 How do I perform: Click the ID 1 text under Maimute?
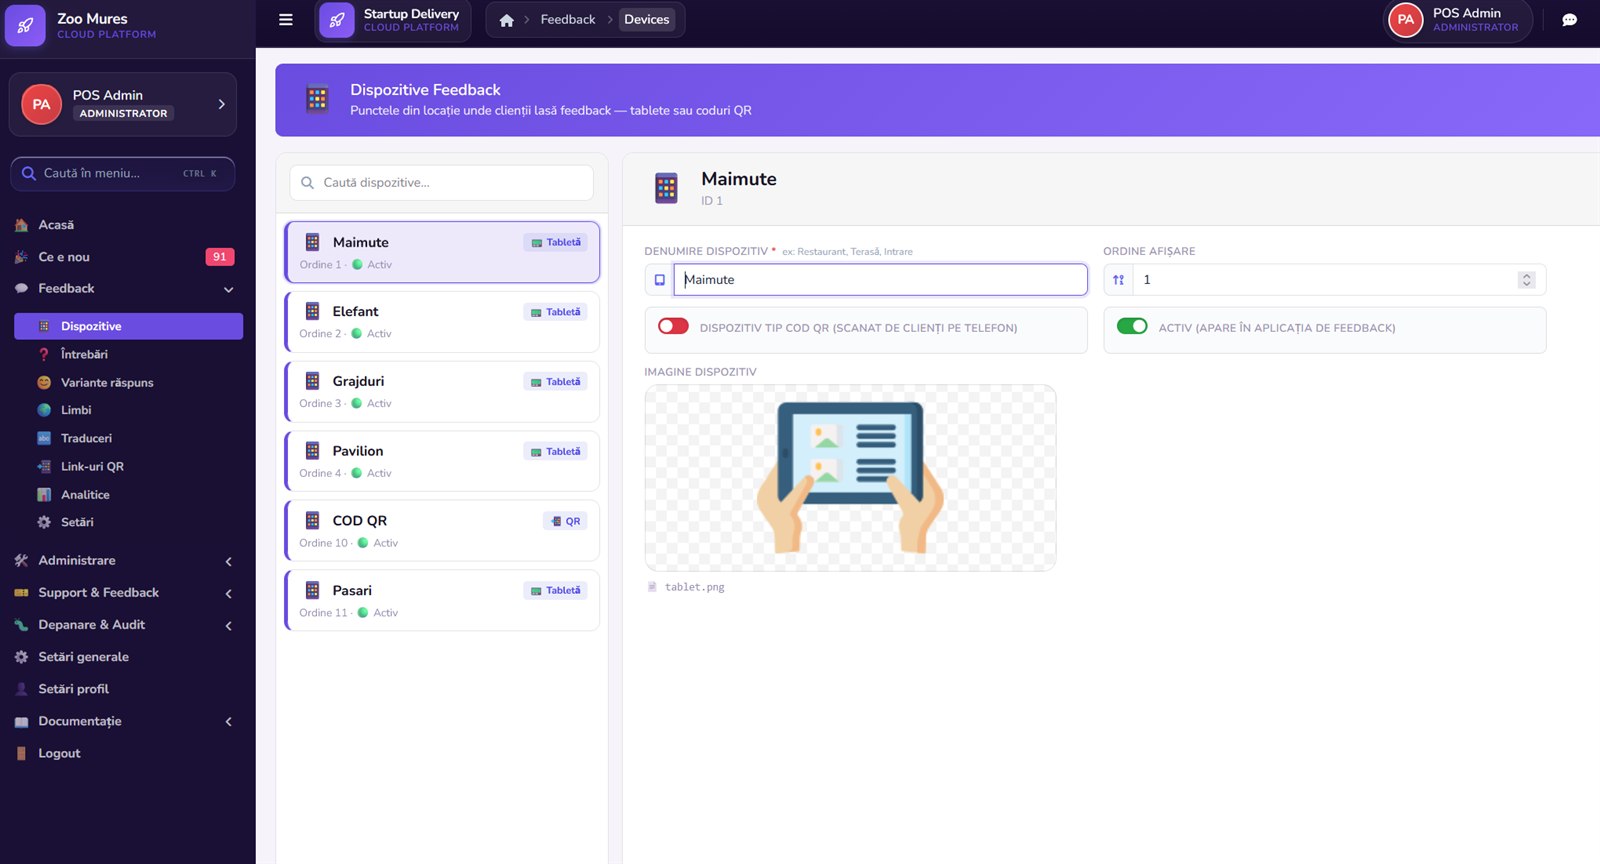pyautogui.click(x=712, y=201)
